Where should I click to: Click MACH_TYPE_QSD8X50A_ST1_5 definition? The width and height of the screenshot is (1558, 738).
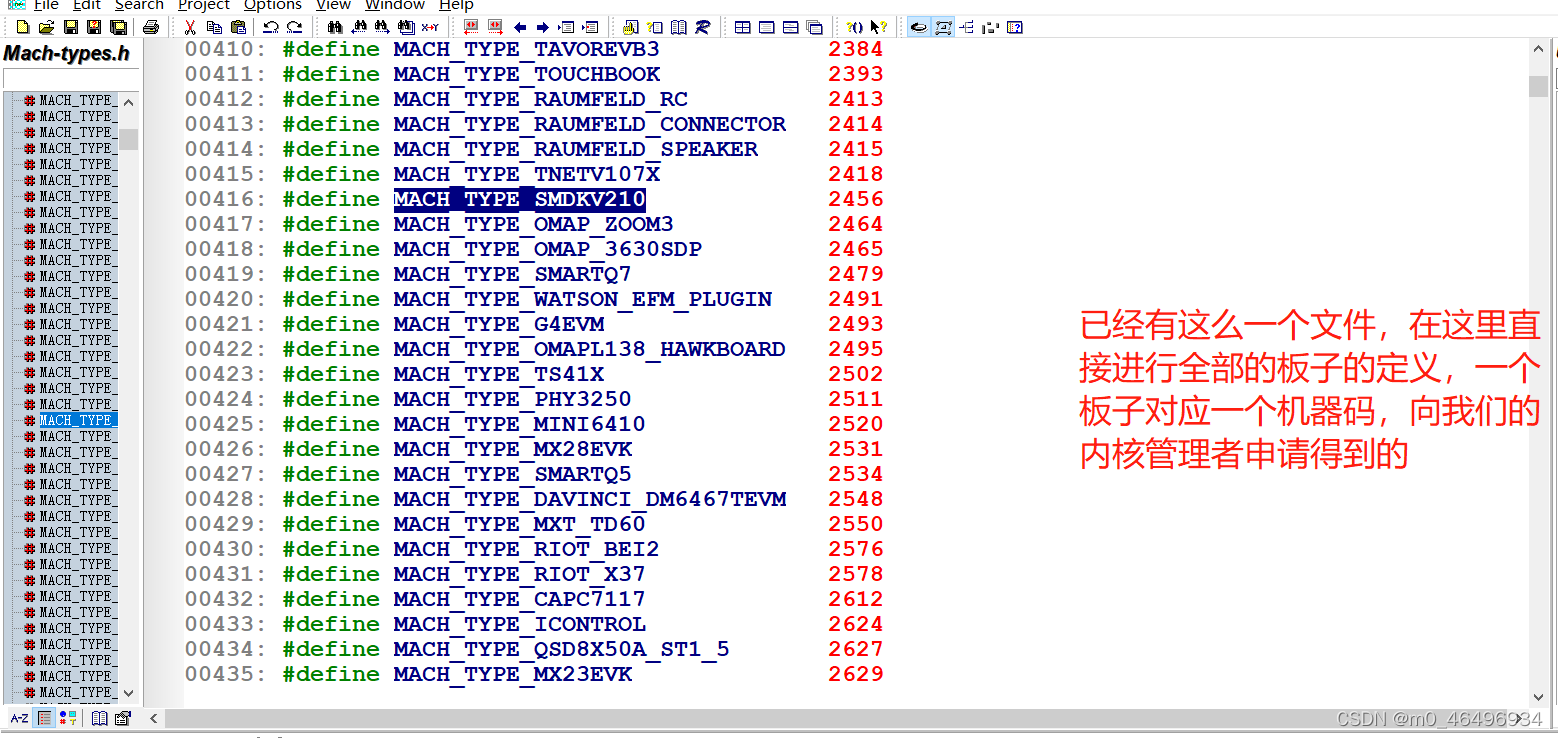coord(561,649)
